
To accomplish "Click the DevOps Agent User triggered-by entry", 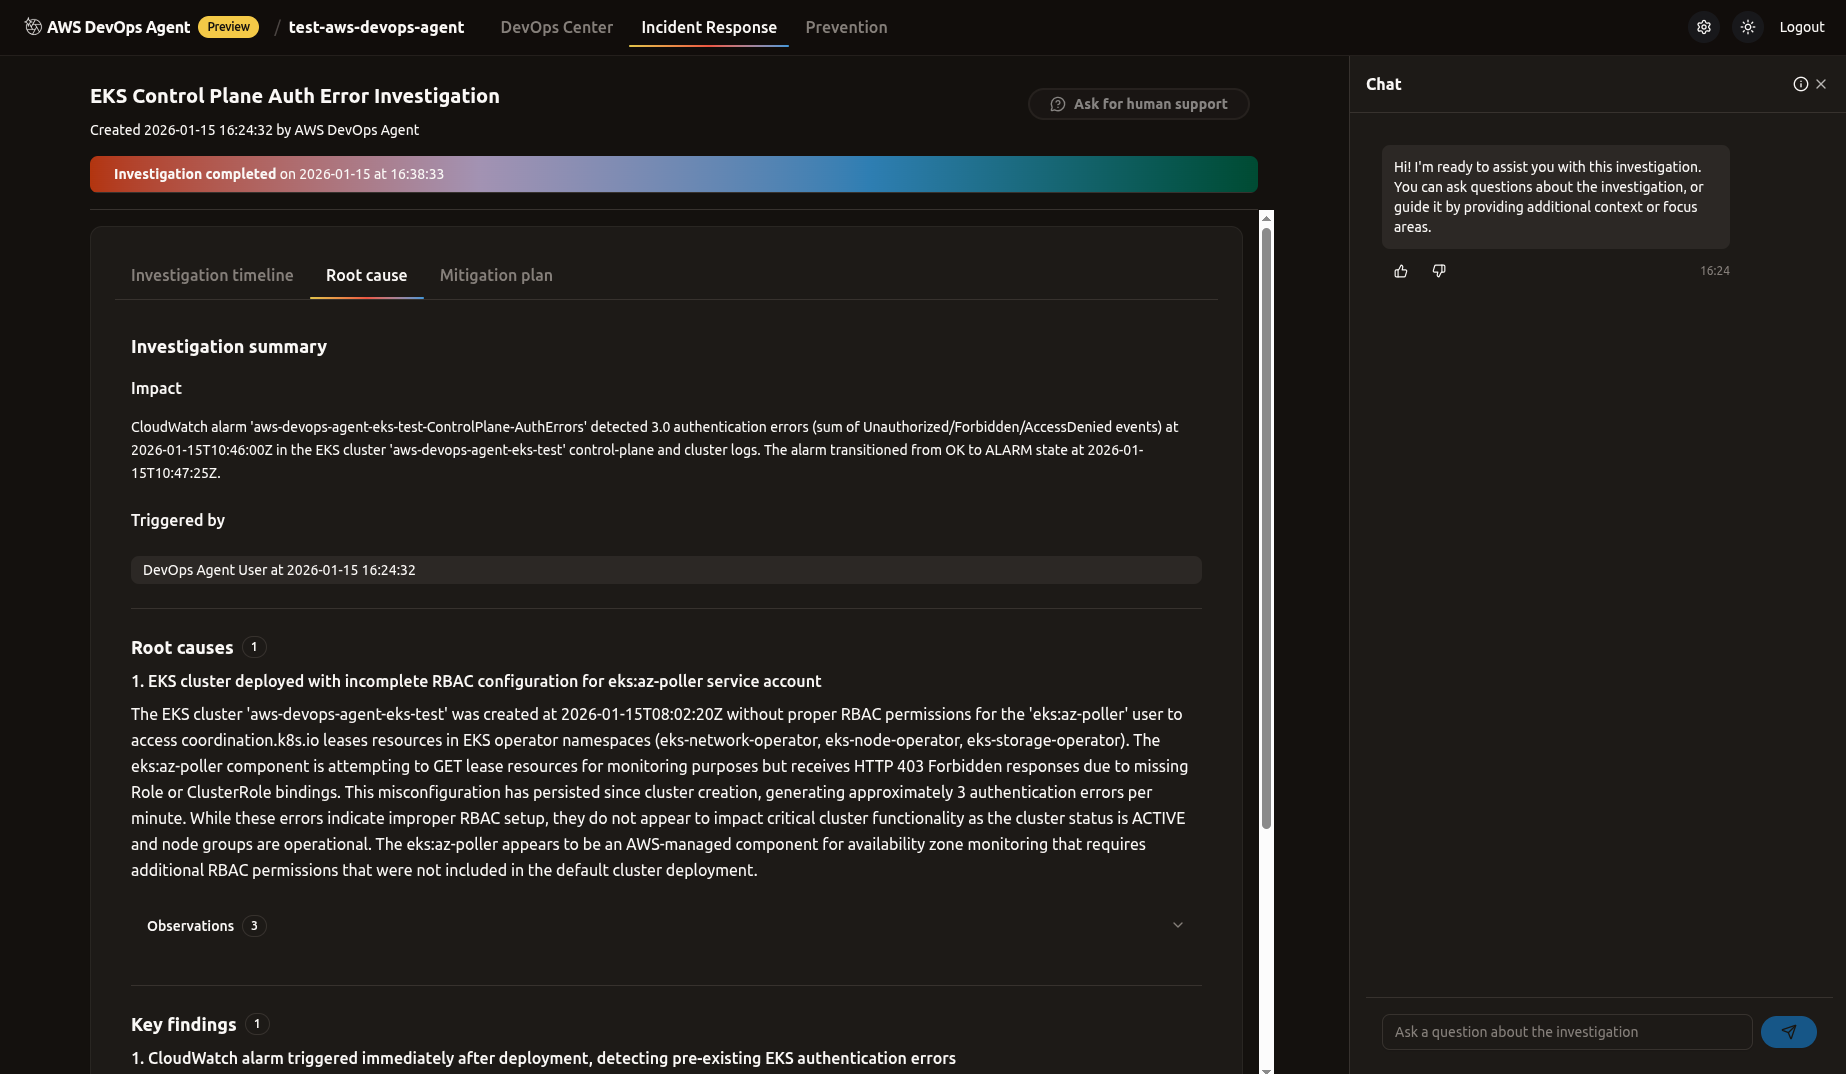I will (666, 570).
